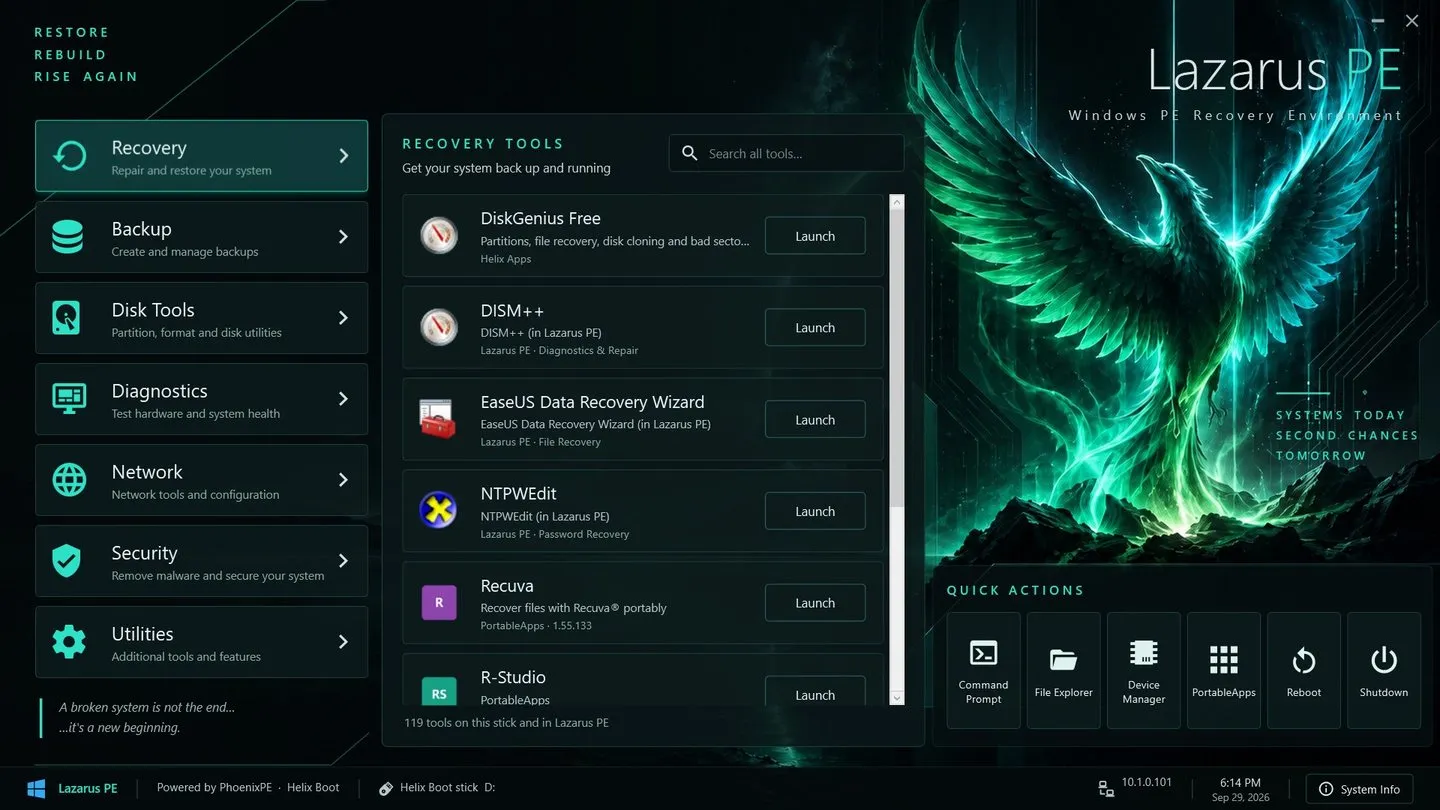Click the DISM++ app icon

[x=439, y=327]
